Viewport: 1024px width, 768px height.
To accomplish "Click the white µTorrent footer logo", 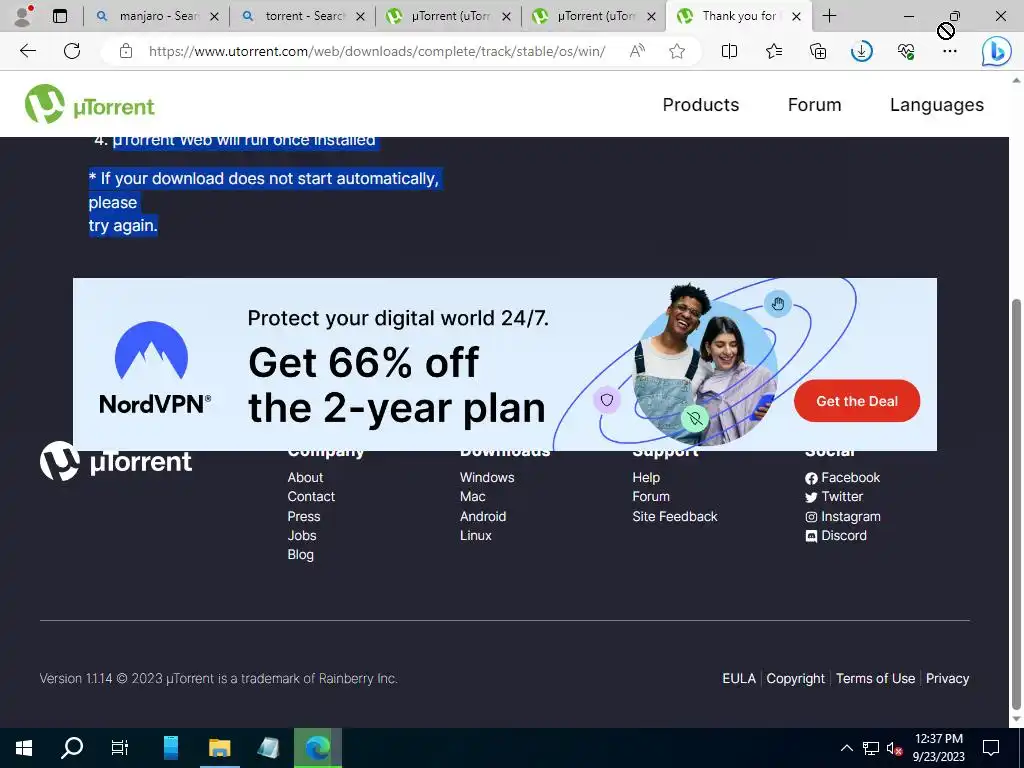I will [x=116, y=461].
